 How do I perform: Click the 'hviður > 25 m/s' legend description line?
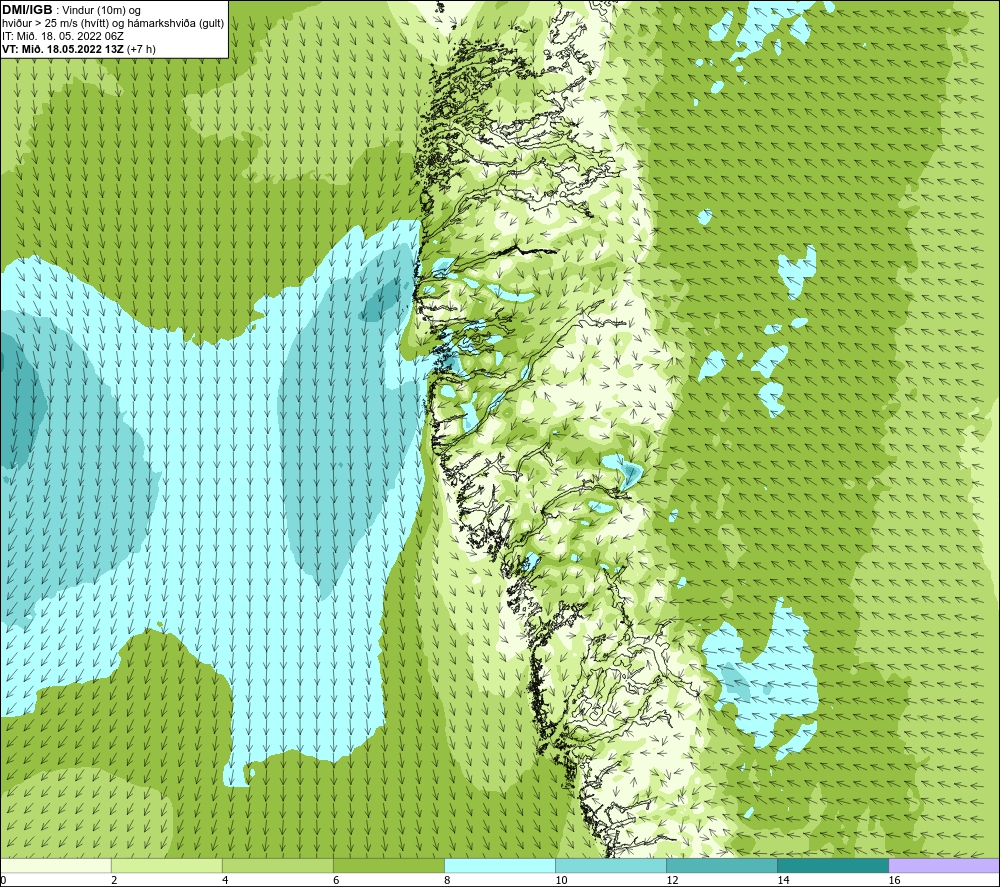113,24
